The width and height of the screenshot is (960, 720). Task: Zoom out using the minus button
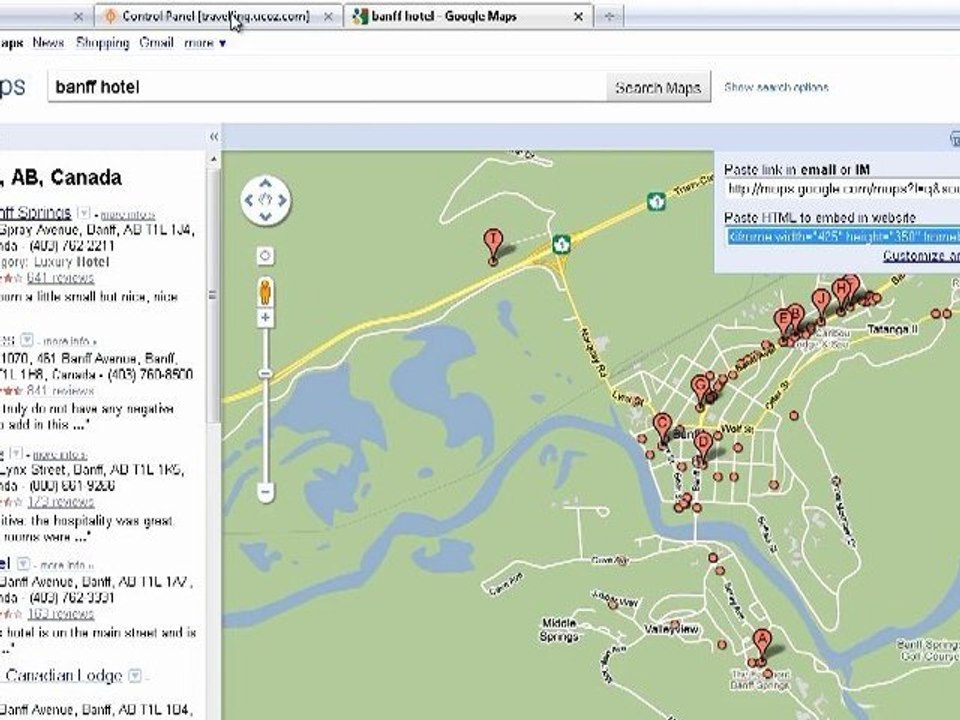[265, 490]
